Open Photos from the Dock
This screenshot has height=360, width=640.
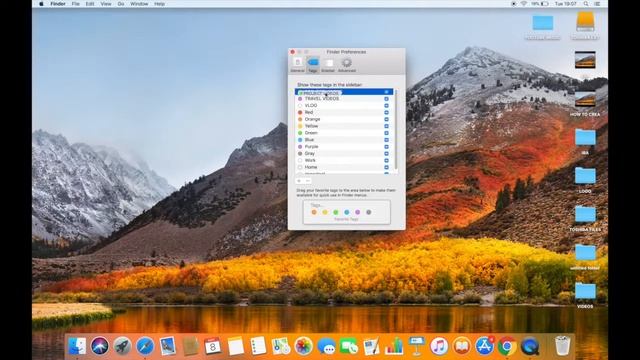[x=303, y=346]
